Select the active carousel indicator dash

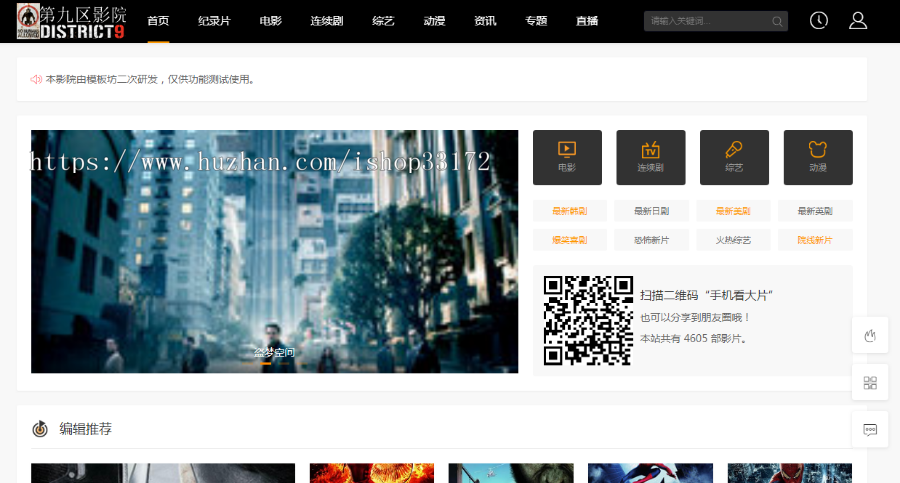point(266,364)
